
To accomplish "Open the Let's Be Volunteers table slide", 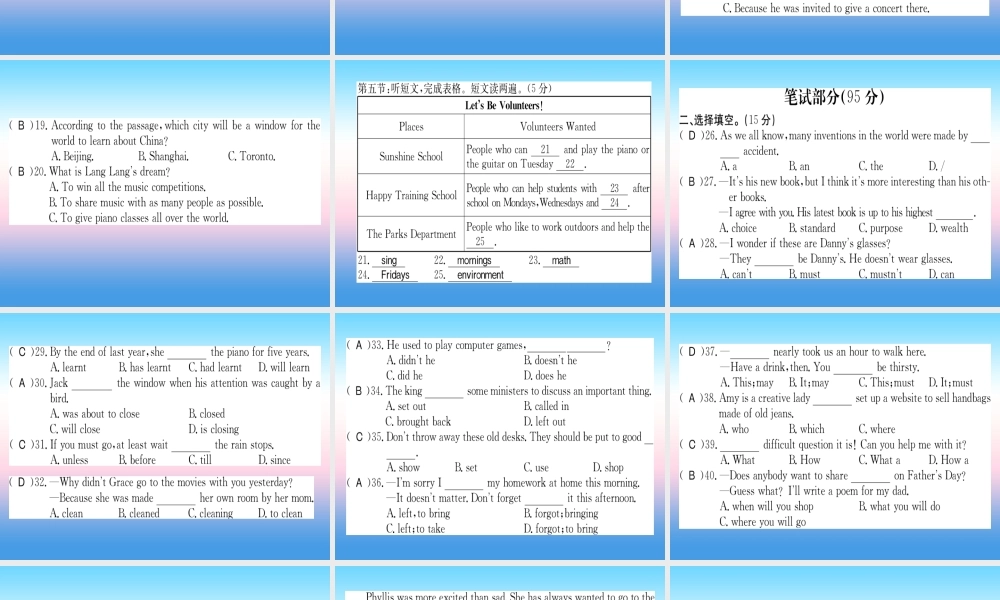I will (x=500, y=183).
